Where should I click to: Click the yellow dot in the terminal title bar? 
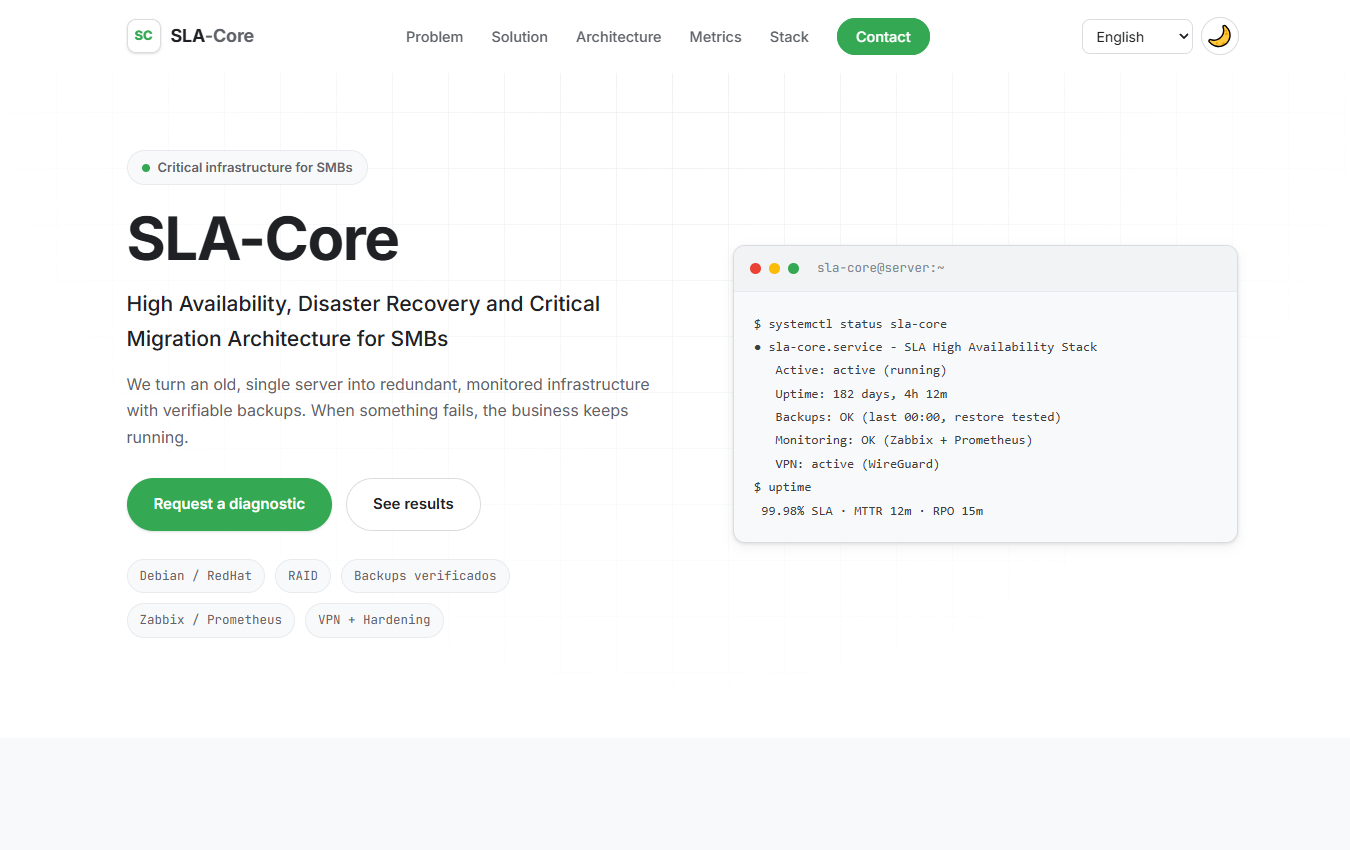pyautogui.click(x=774, y=268)
